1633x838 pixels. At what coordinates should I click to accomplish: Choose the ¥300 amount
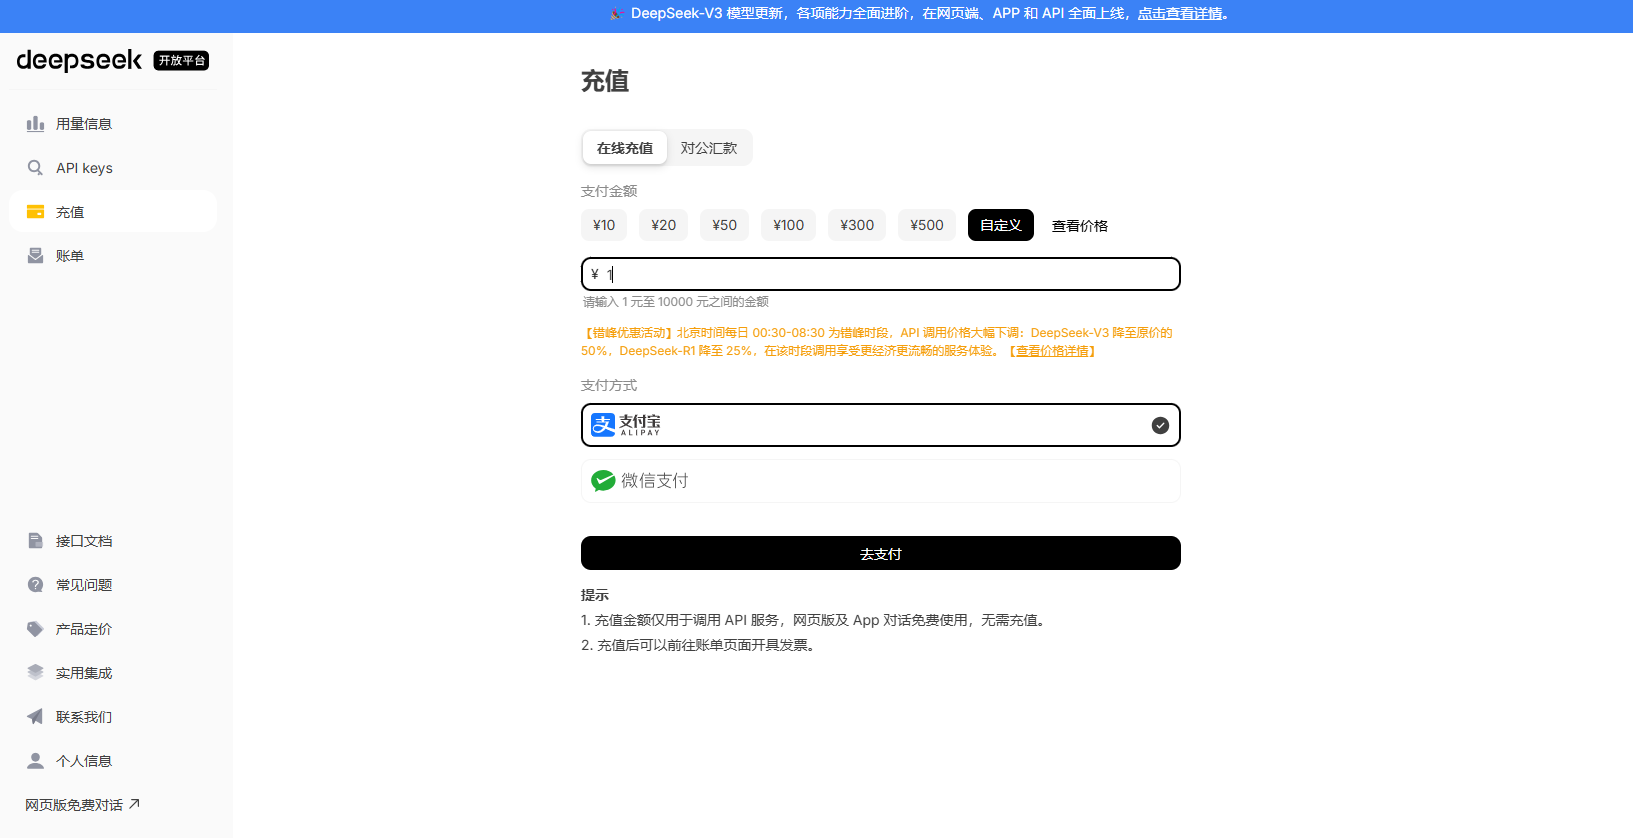857,225
